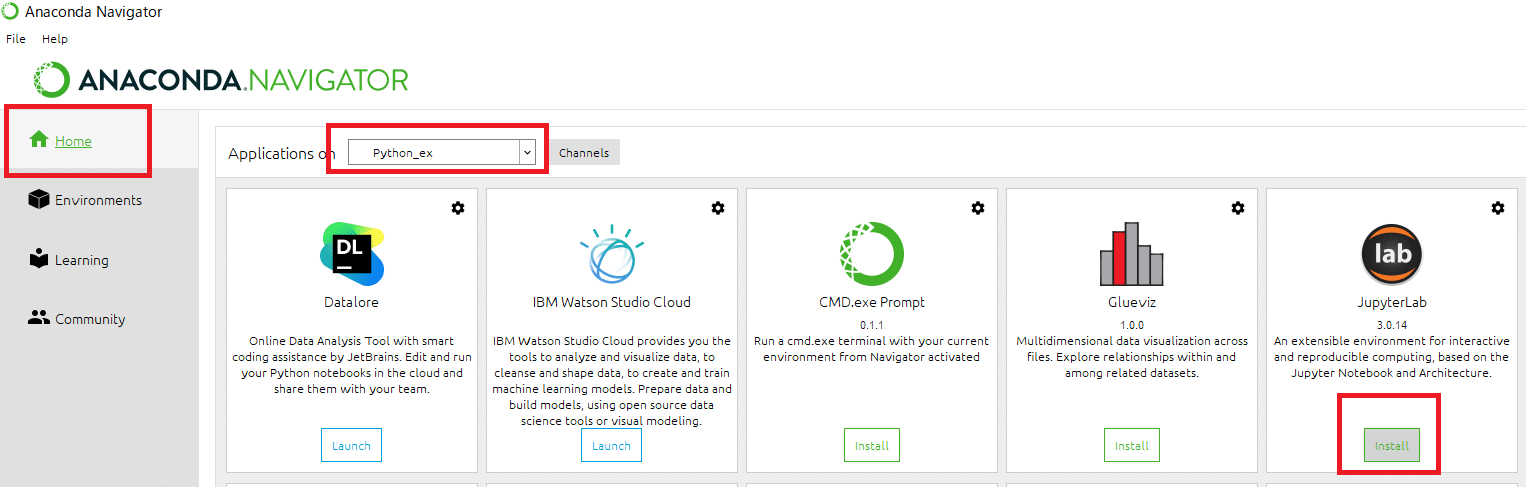Launch Datalore with its Launch button

point(351,445)
